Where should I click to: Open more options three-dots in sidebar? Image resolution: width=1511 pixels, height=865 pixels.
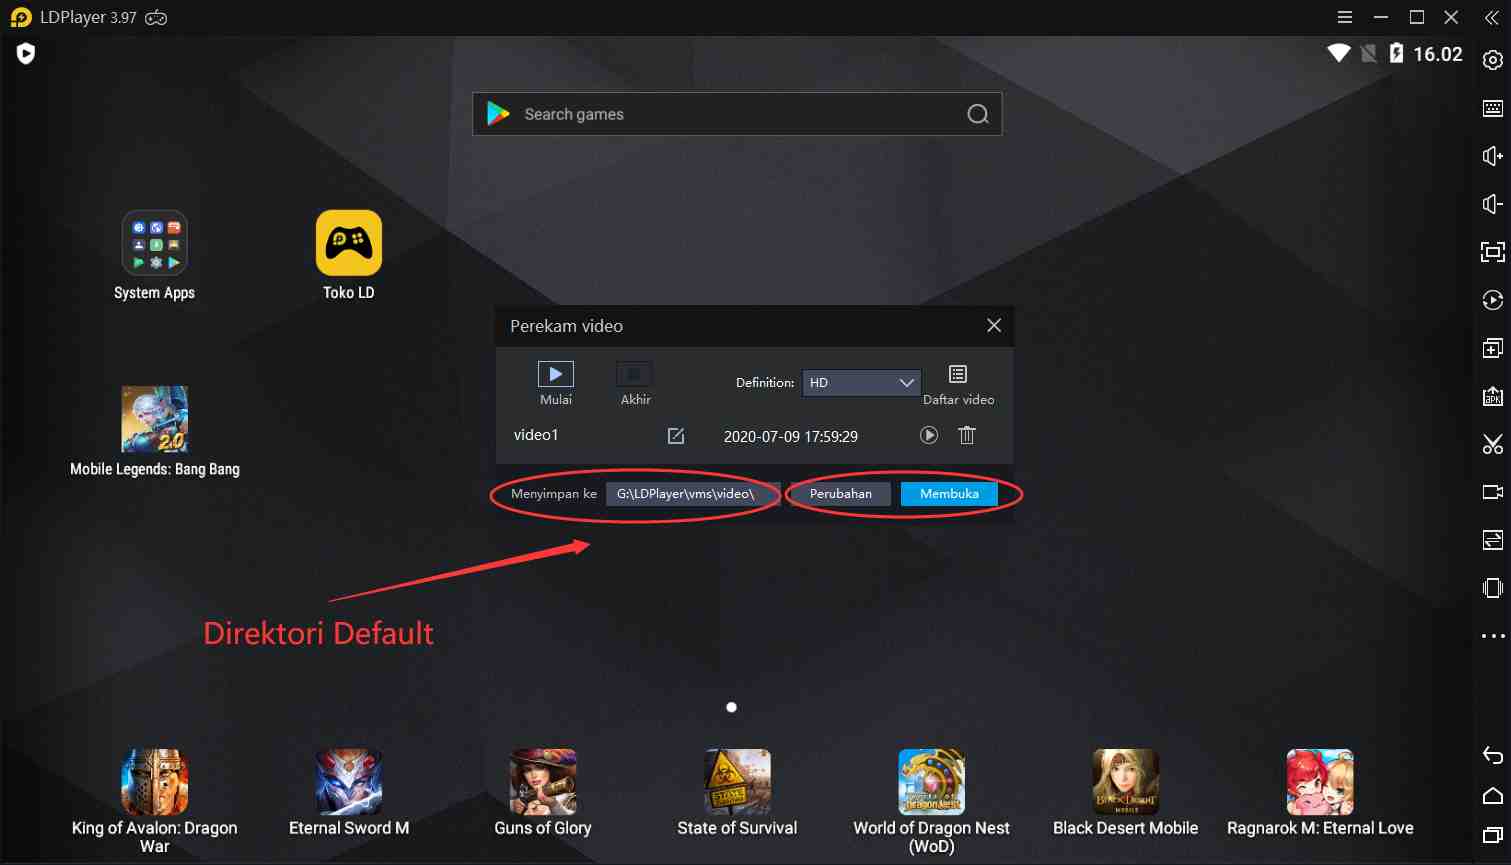[1492, 636]
